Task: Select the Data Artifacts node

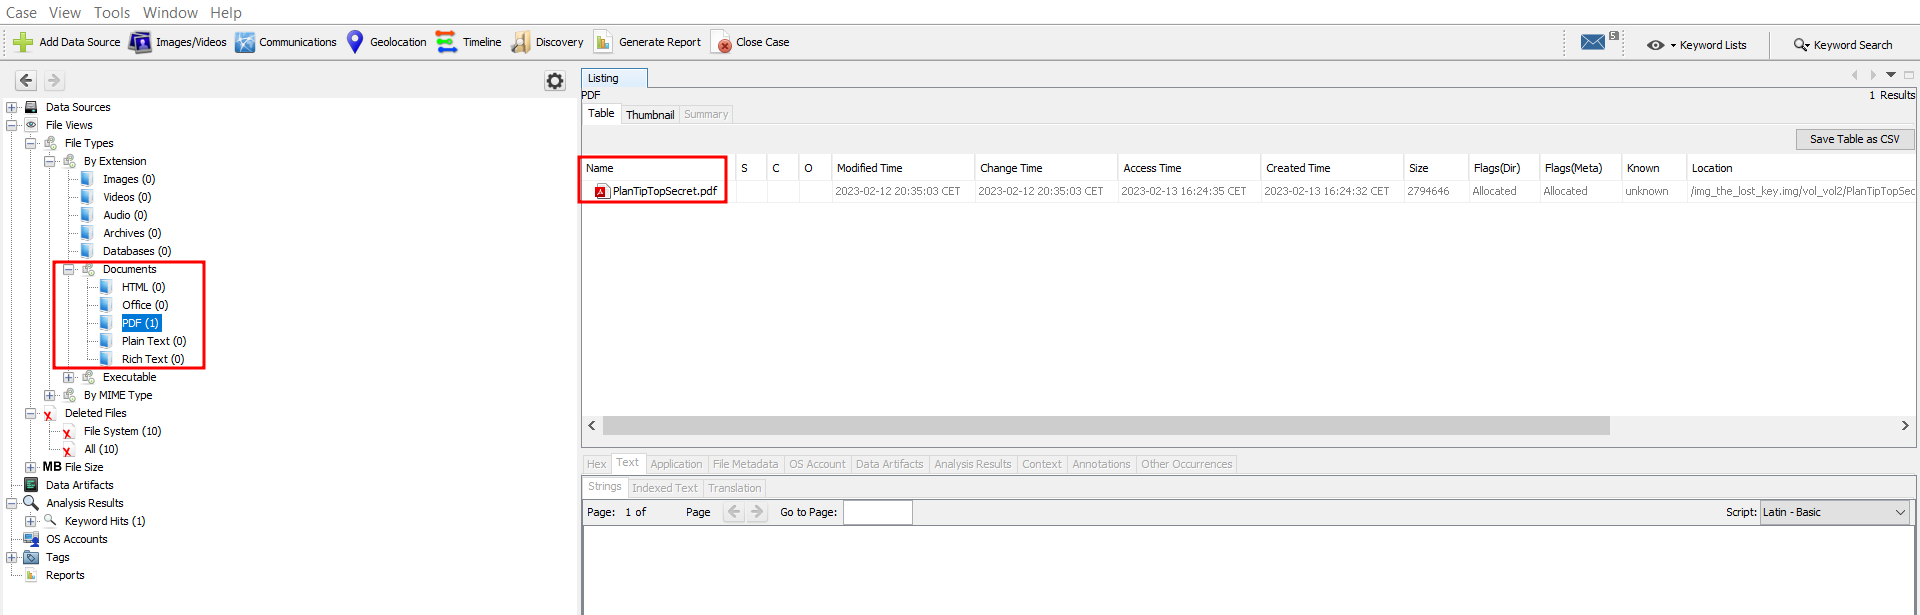Action: point(80,485)
